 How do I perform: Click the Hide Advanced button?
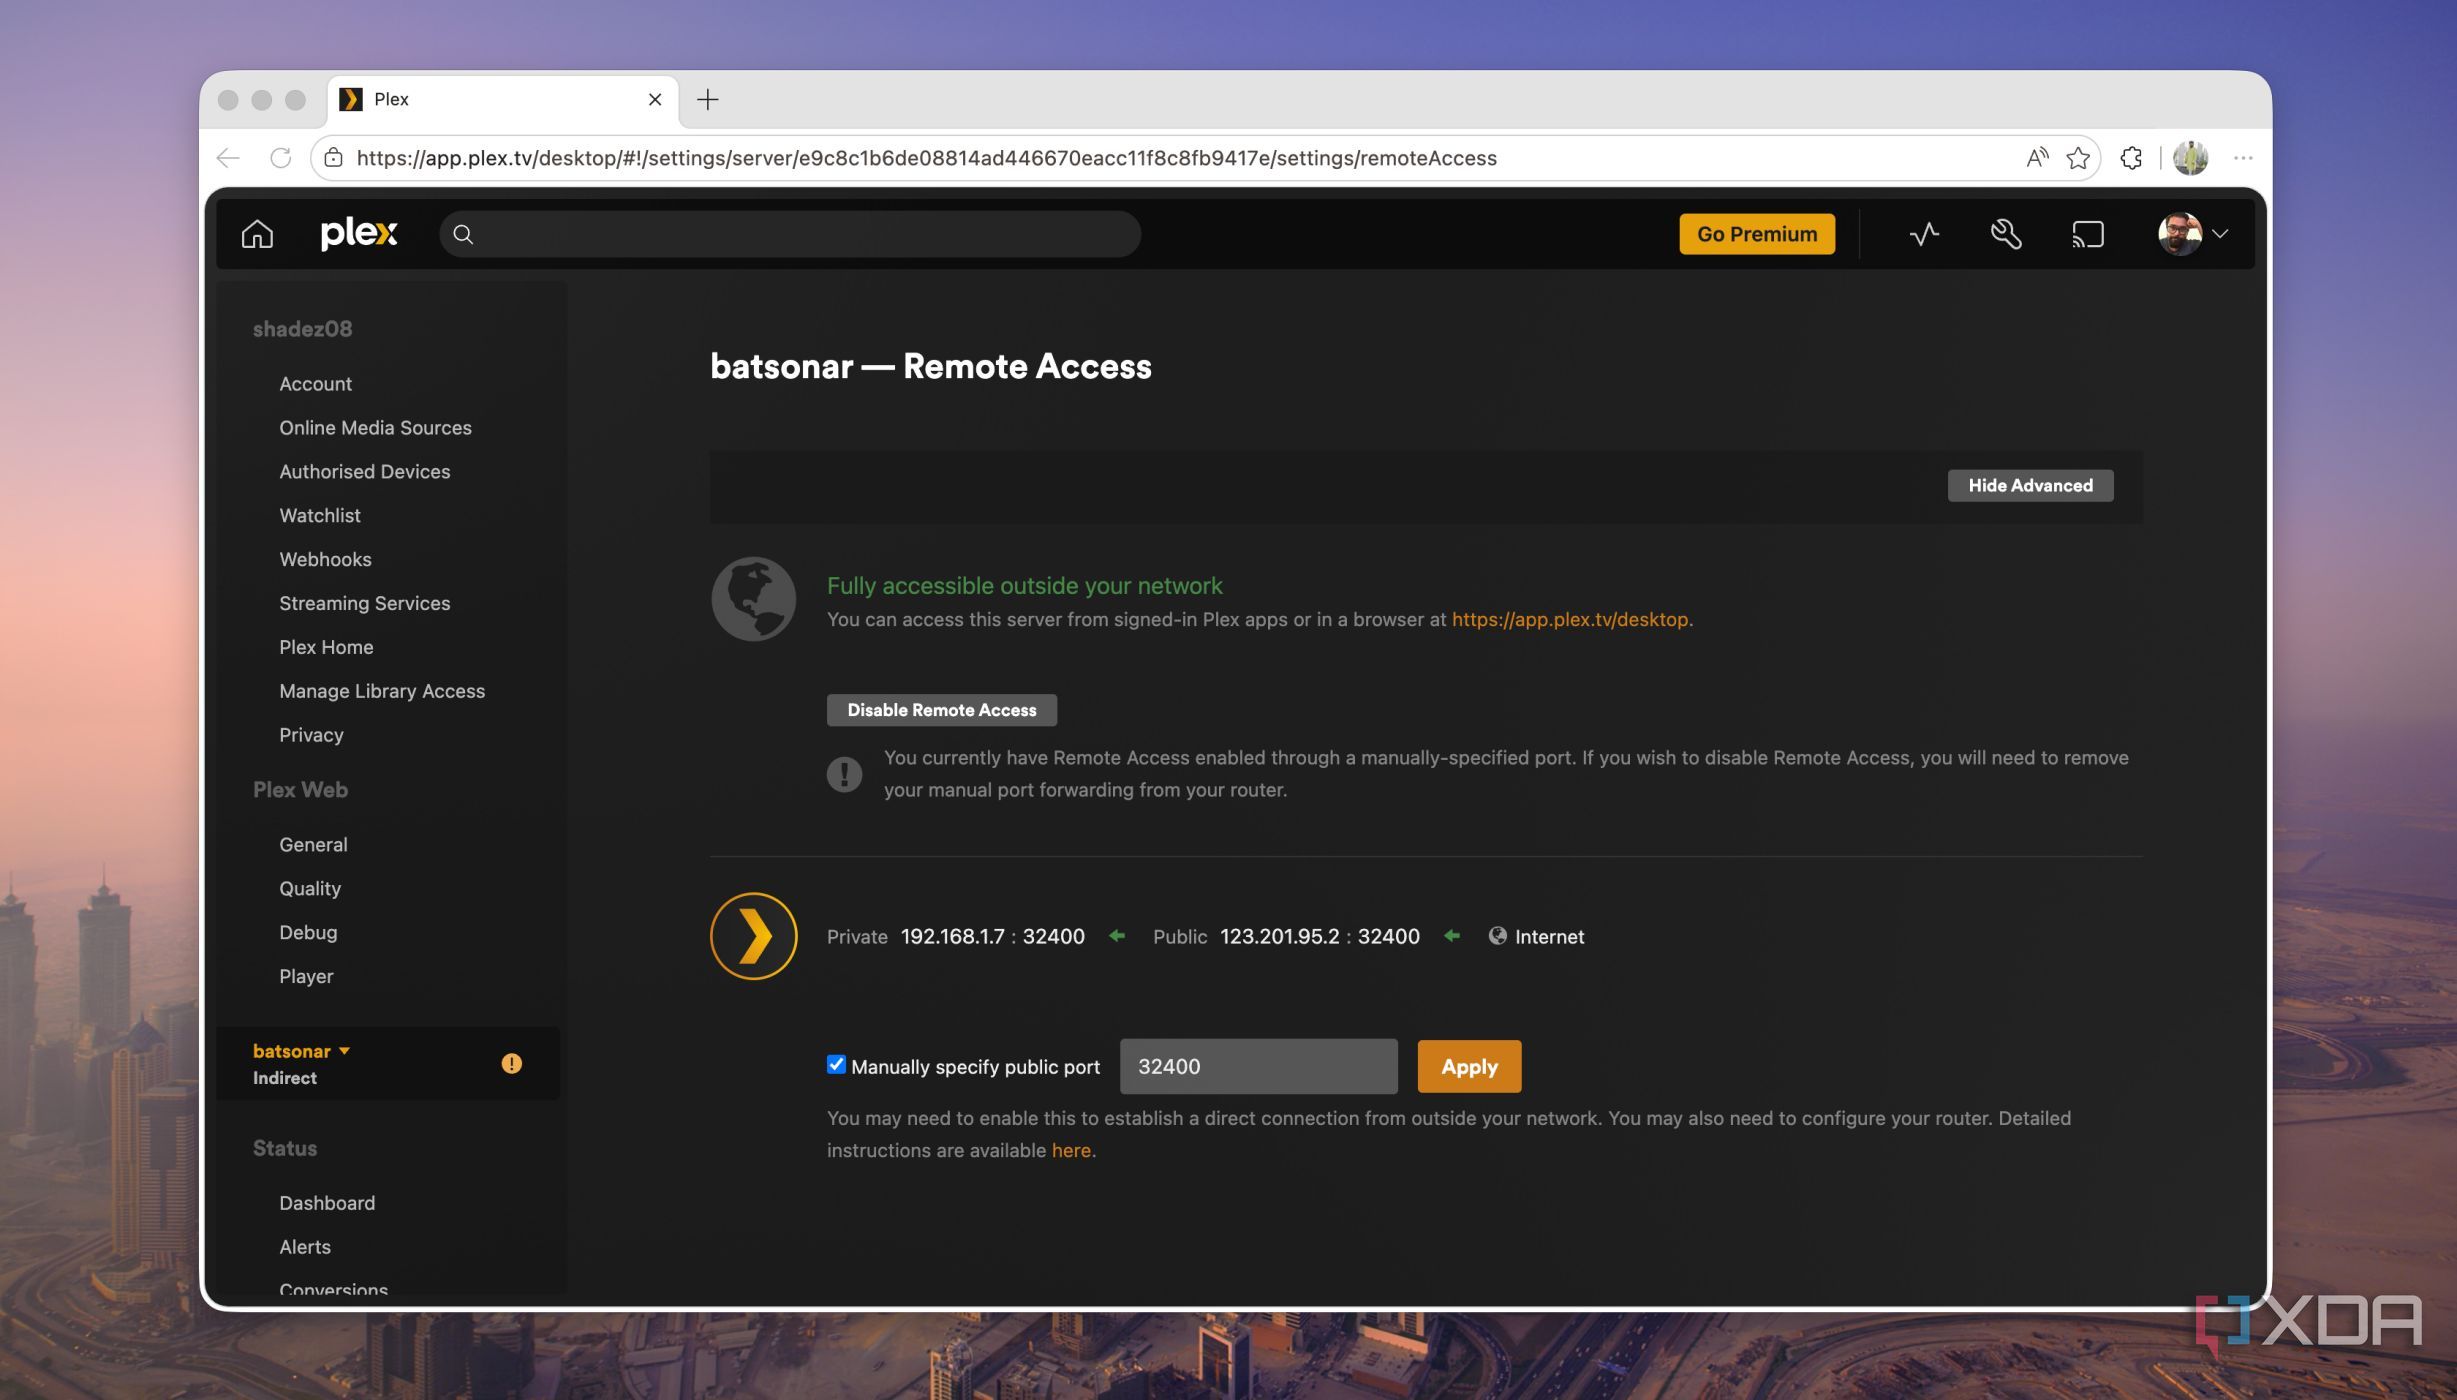click(2030, 486)
